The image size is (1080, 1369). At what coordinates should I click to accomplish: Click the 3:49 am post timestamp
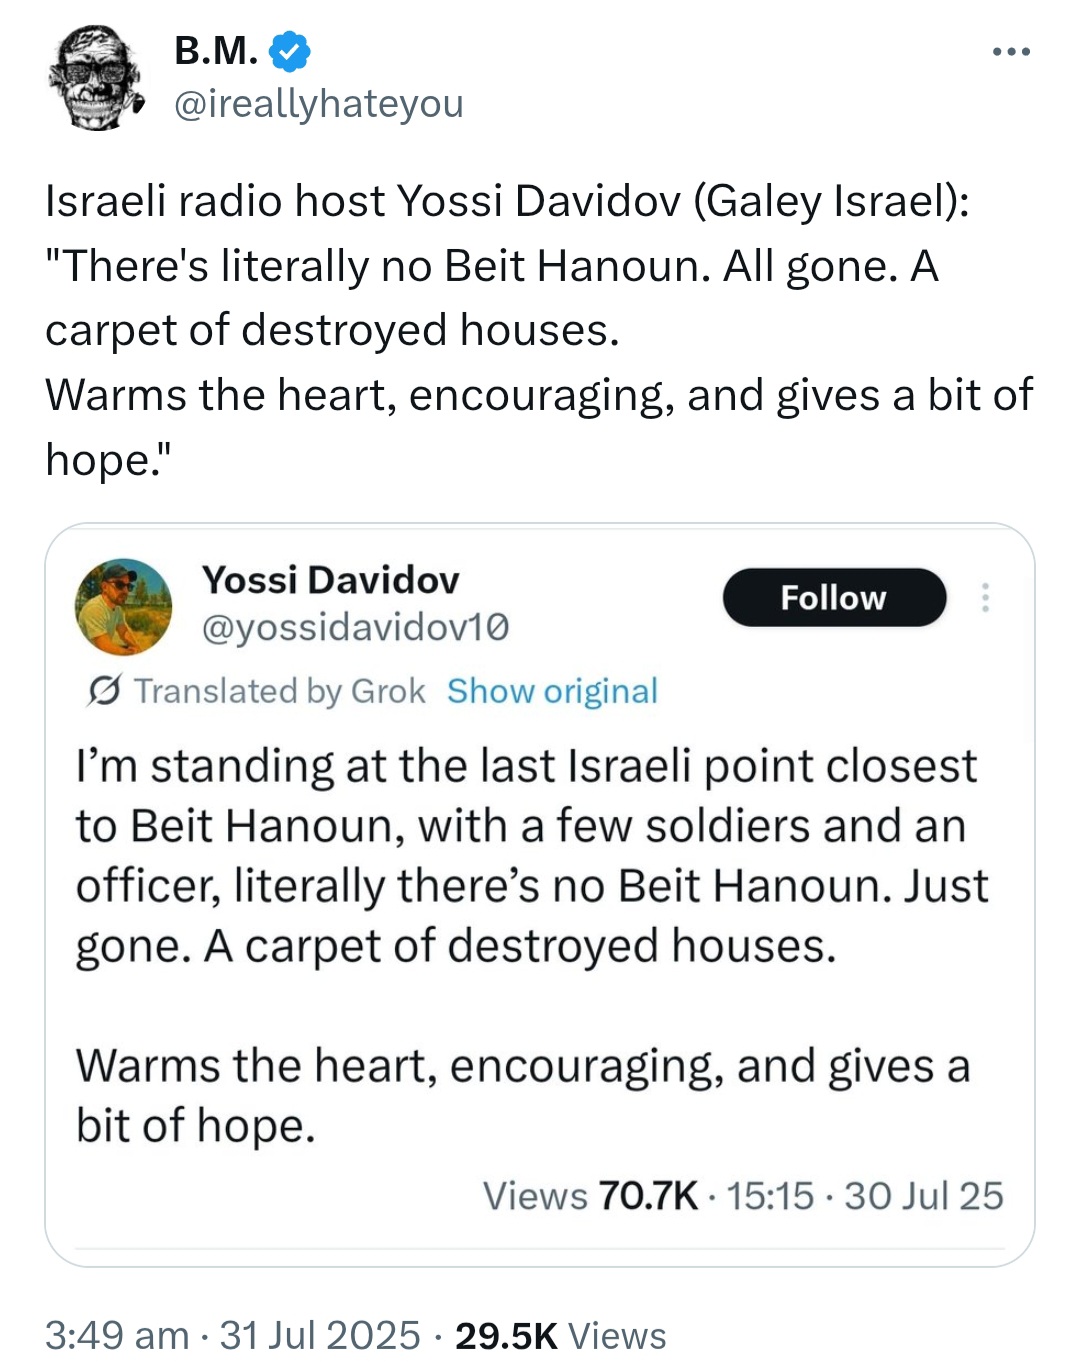tap(116, 1335)
